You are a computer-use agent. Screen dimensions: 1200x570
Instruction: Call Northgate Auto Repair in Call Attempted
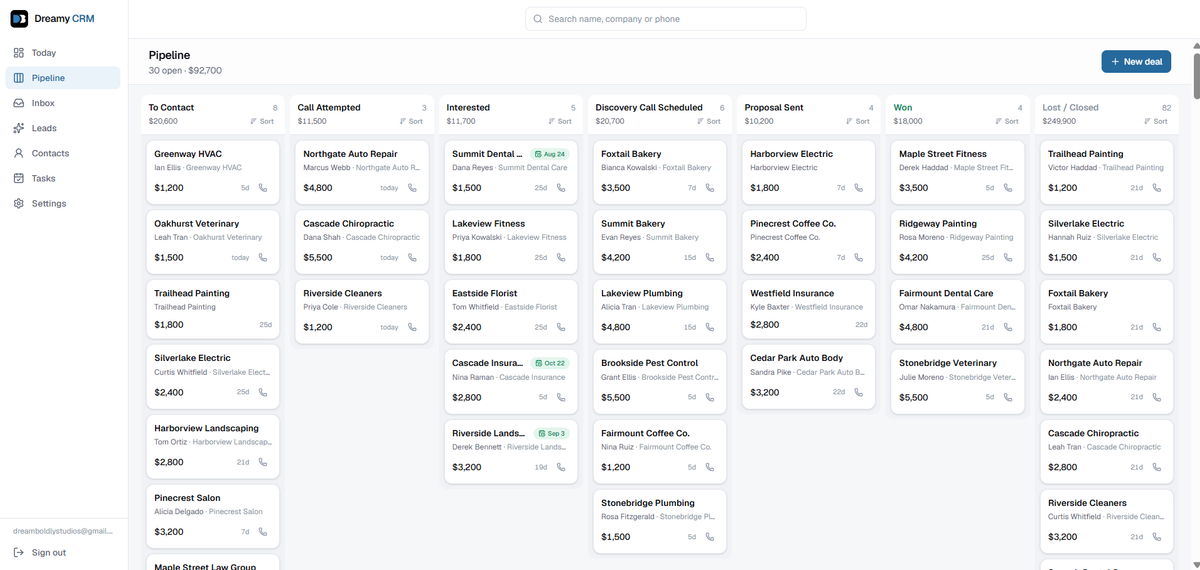(x=412, y=188)
